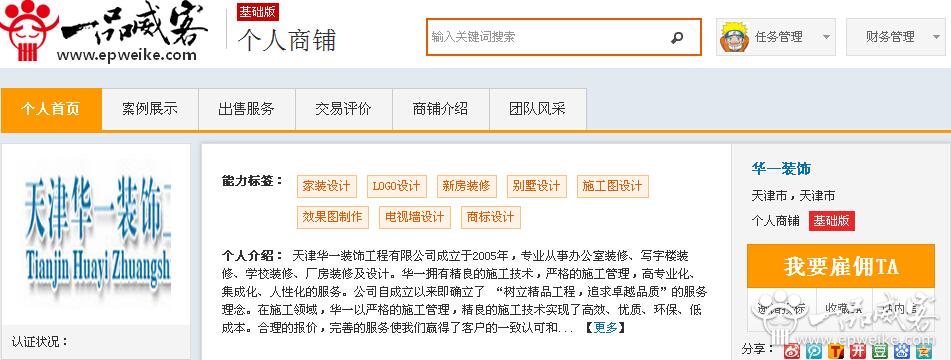
Task: Switch to the 个人首页 tab
Action: click(x=51, y=110)
